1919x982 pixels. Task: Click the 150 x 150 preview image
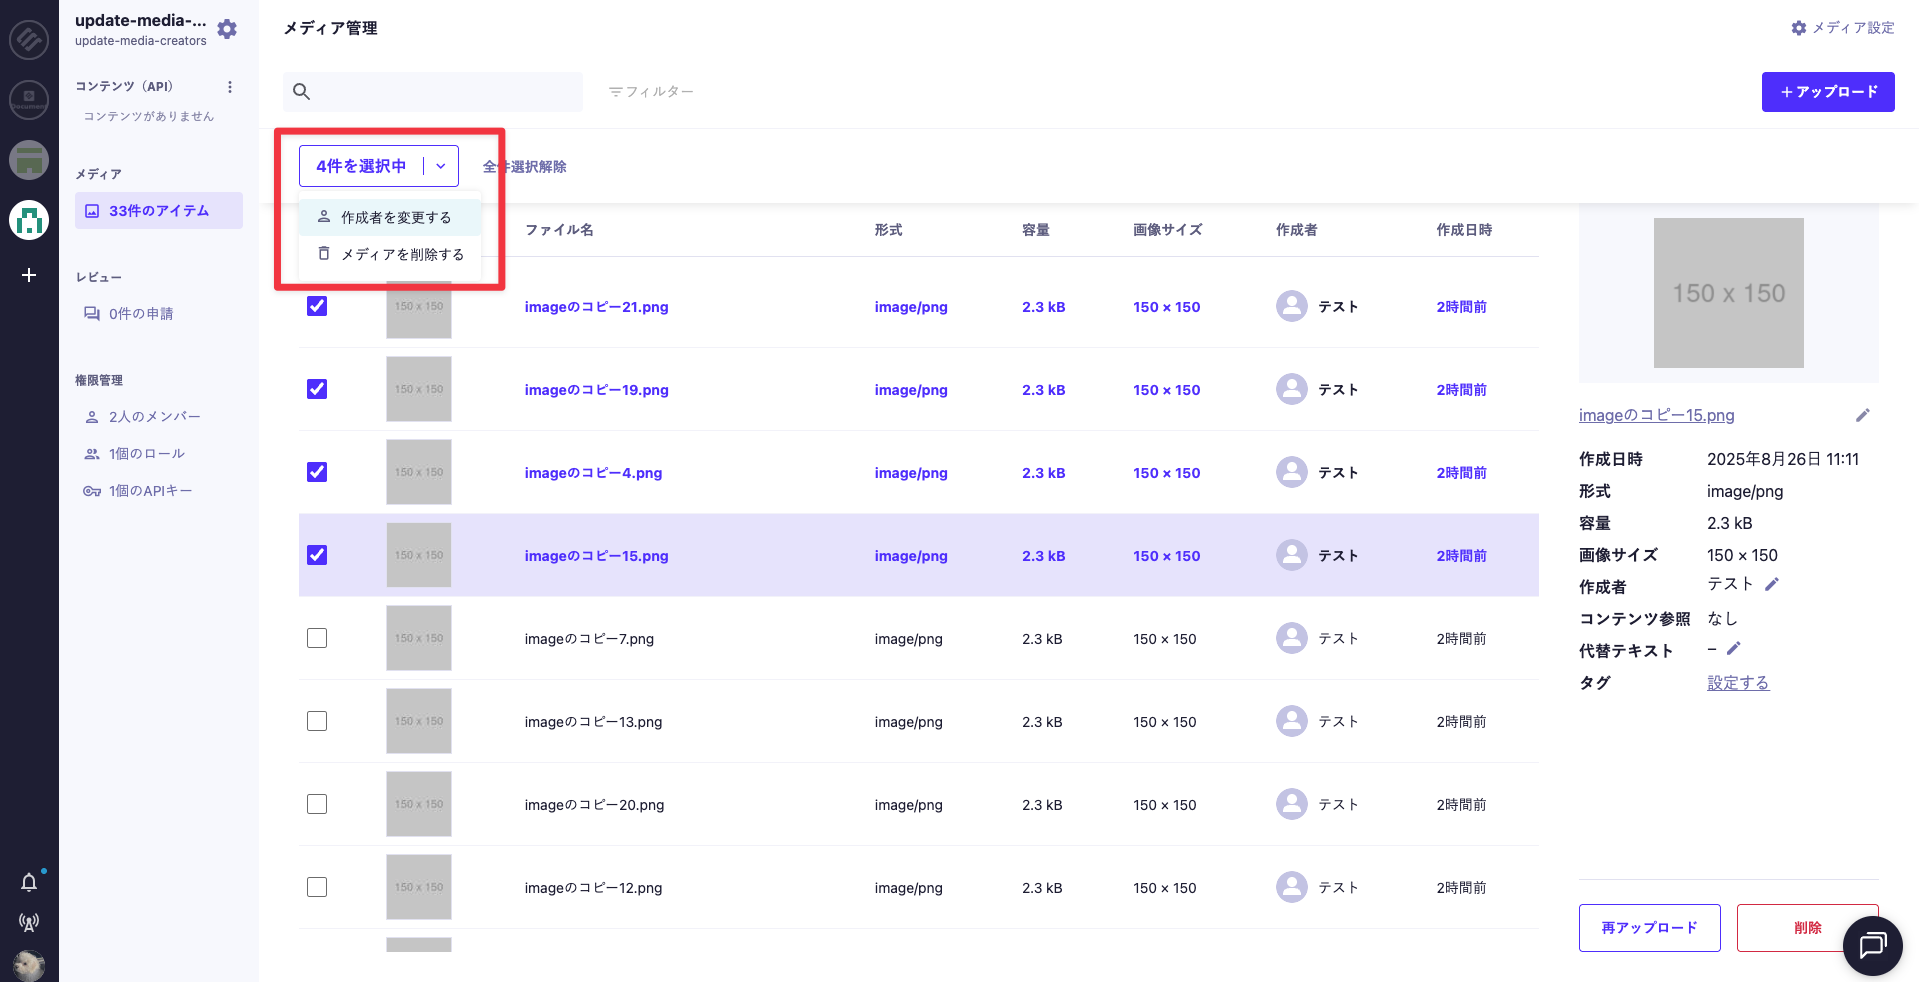[x=1728, y=293]
